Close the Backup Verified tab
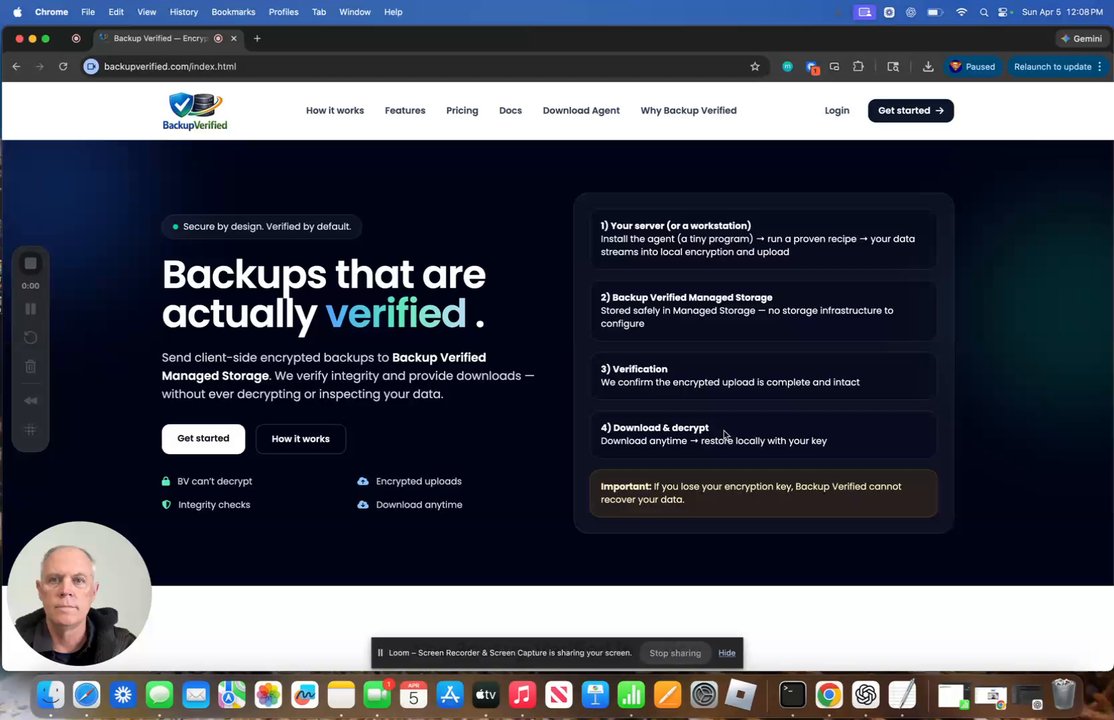This screenshot has width=1114, height=720. tap(234, 38)
